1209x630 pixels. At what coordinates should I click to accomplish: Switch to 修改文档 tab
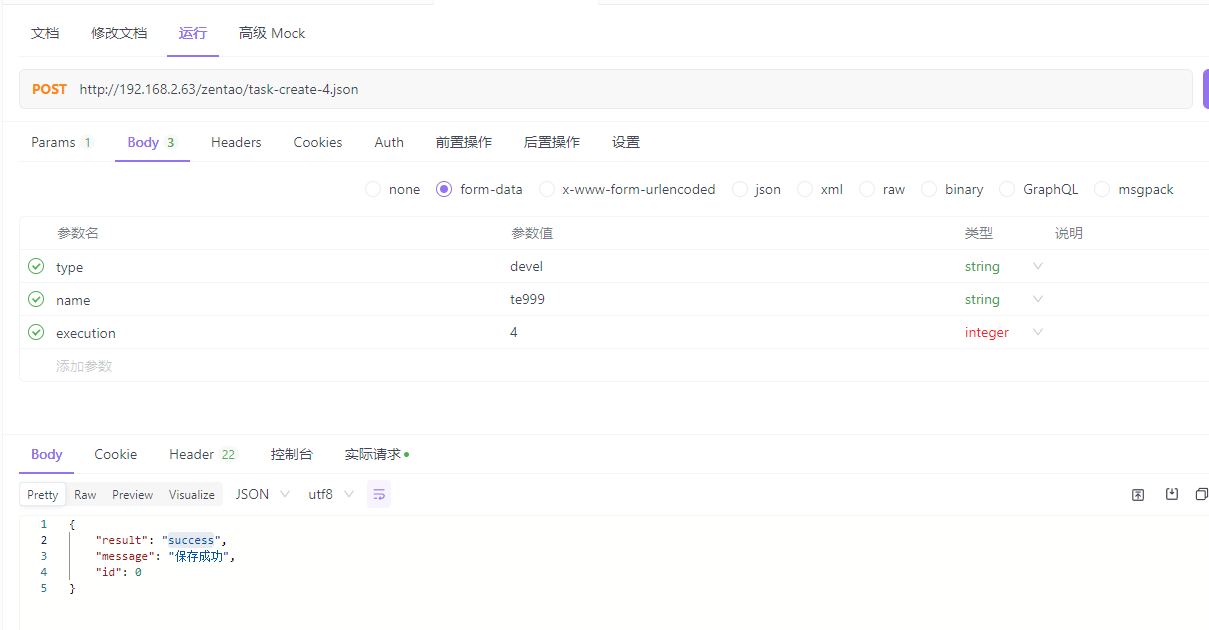pyautogui.click(x=119, y=33)
